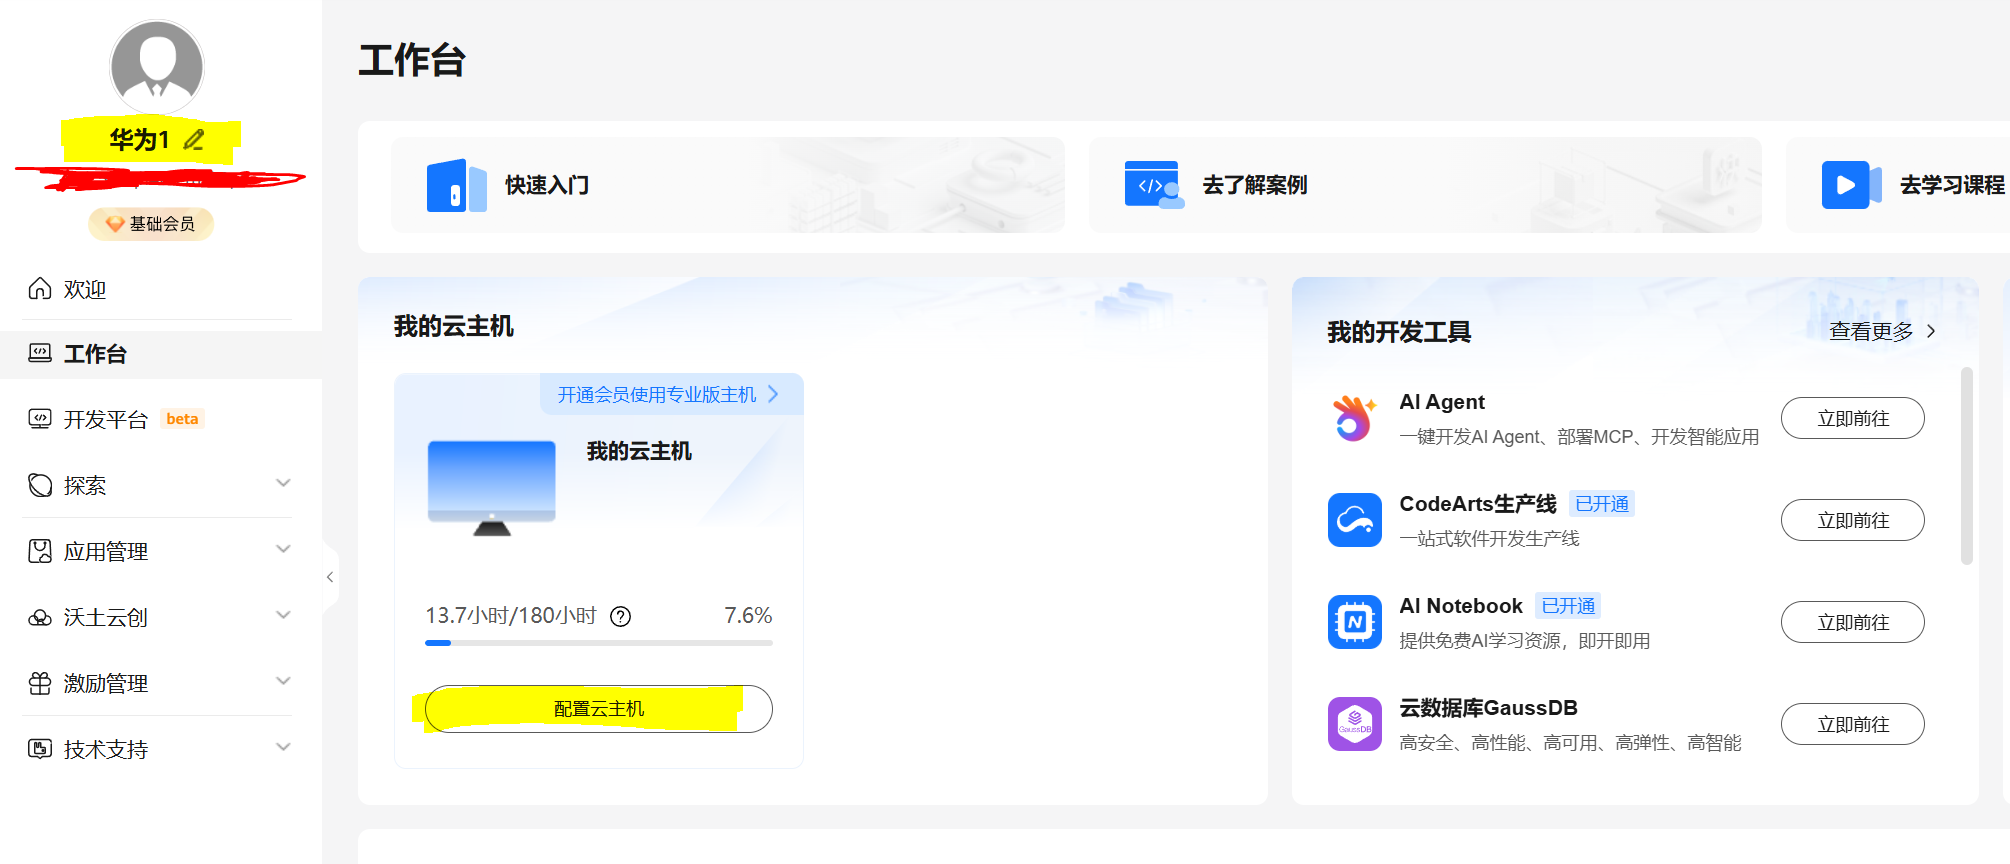Screen dimensions: 2010x864
Task: Click the 7.6% usage percentage
Action: [x=748, y=615]
